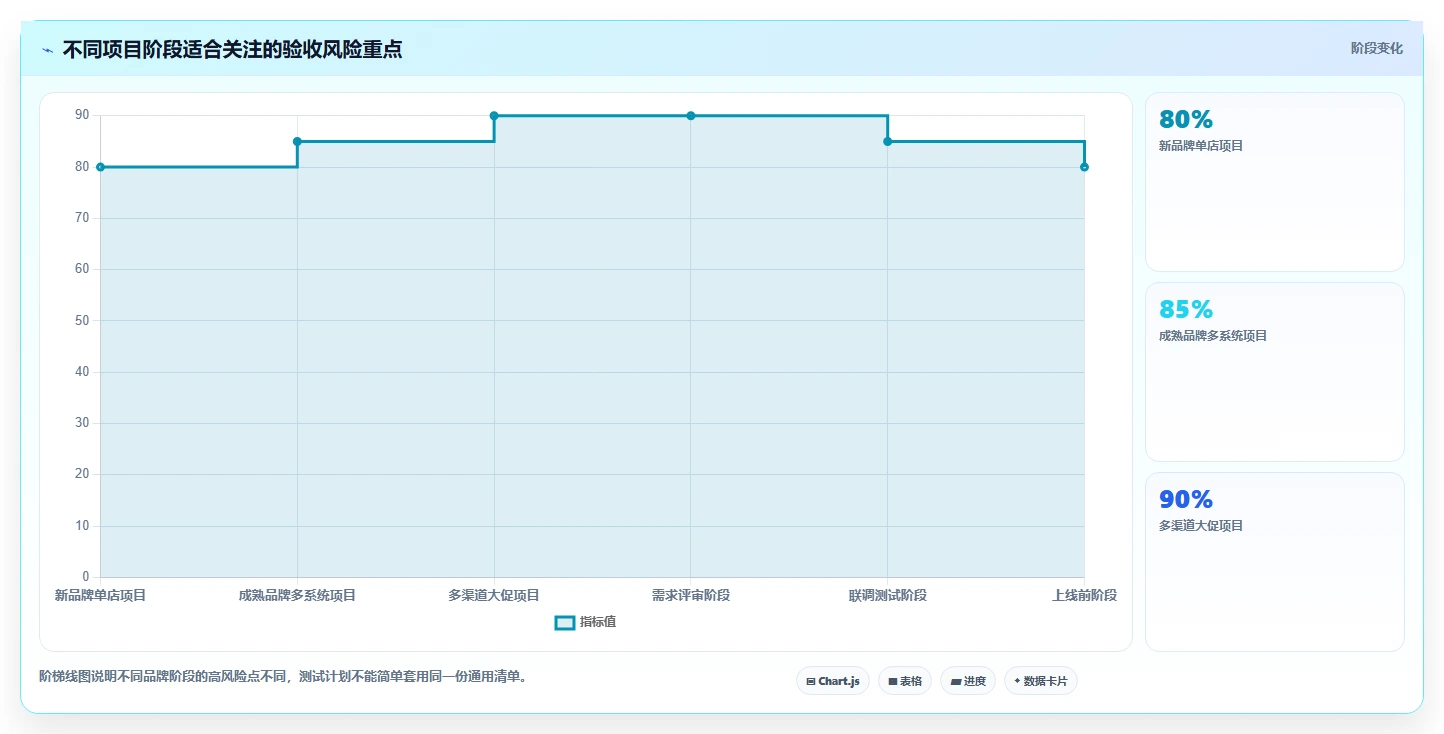Click the data point above 成熟品牌多系统项目
Image resolution: width=1444 pixels, height=734 pixels.
click(297, 141)
